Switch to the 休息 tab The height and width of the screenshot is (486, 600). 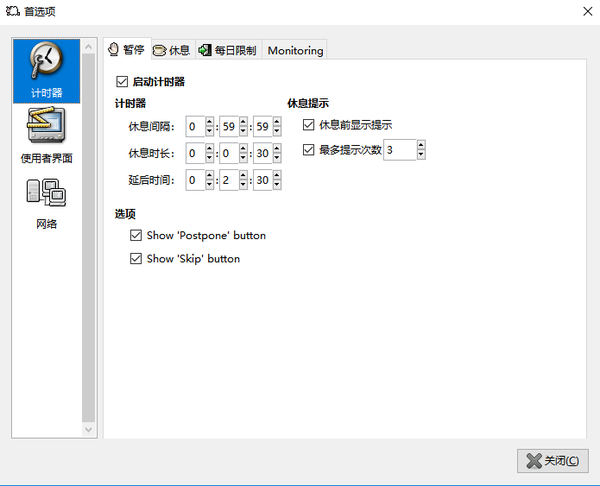tap(173, 51)
